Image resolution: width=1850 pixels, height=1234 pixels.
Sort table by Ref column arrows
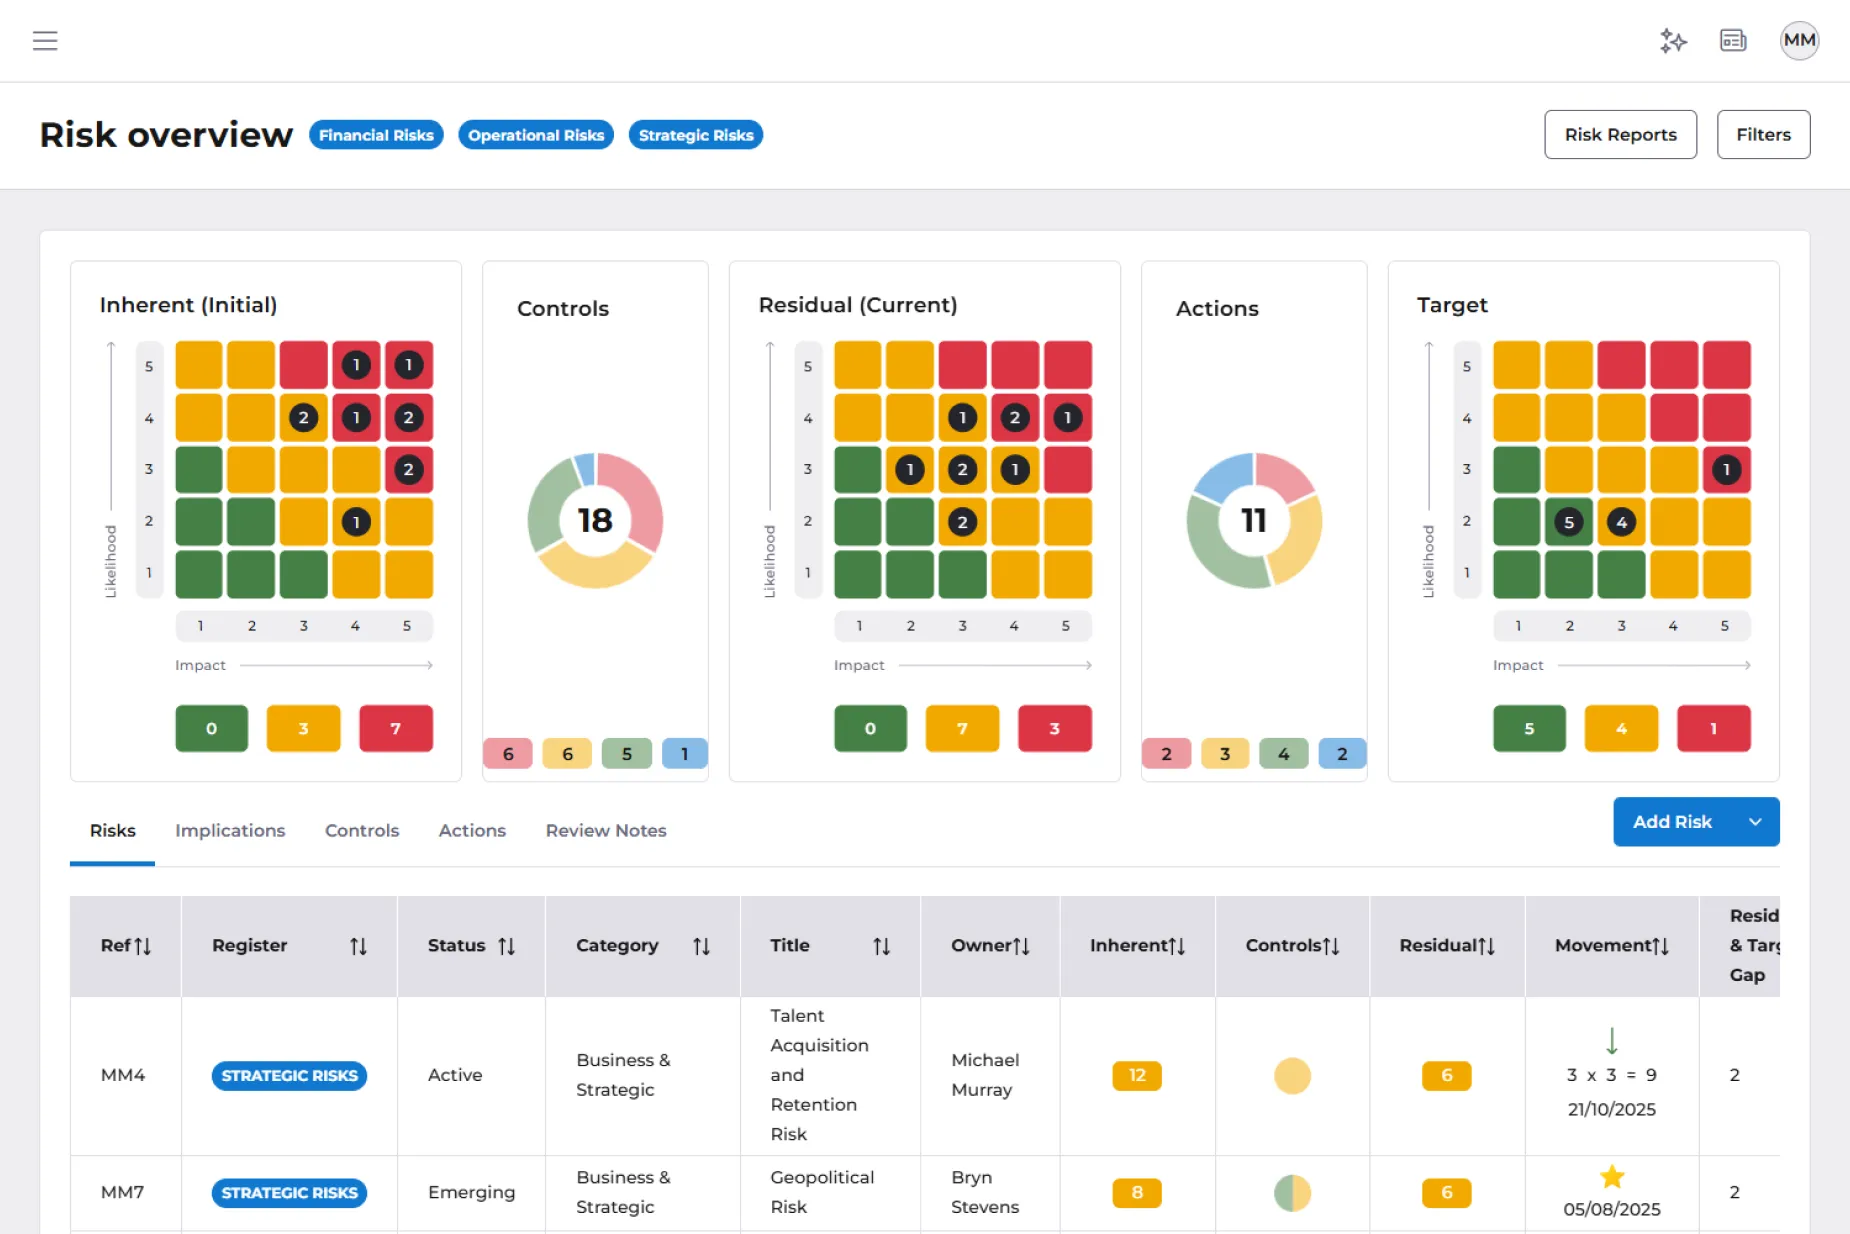pyautogui.click(x=143, y=946)
